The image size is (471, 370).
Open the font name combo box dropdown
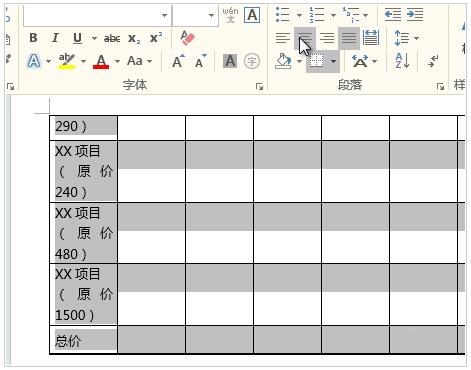click(164, 15)
